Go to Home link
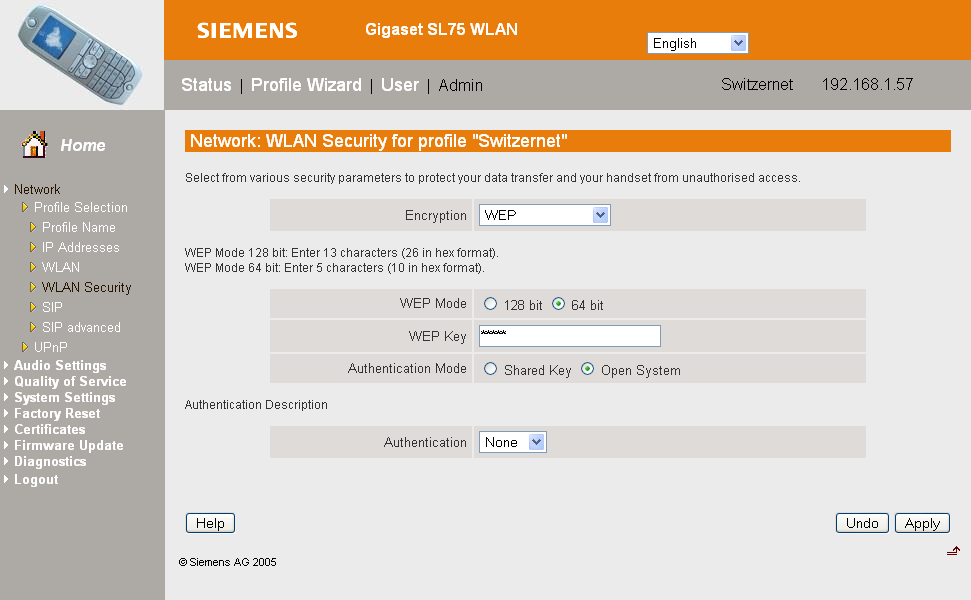The image size is (971, 600). pyautogui.click(x=83, y=146)
